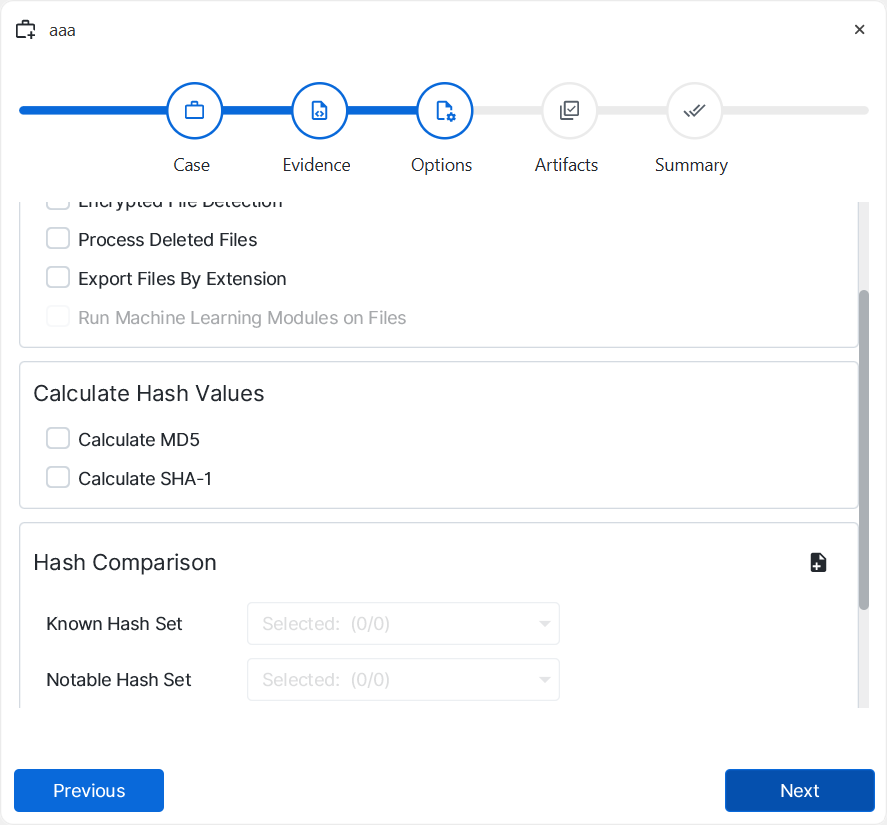
Task: Check the Calculate SHA-1 option
Action: (58, 478)
